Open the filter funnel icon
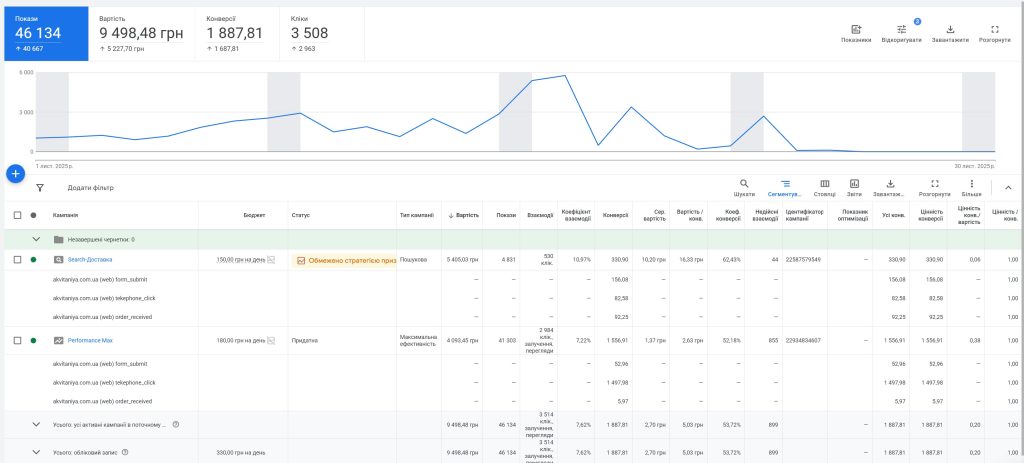 [x=40, y=187]
